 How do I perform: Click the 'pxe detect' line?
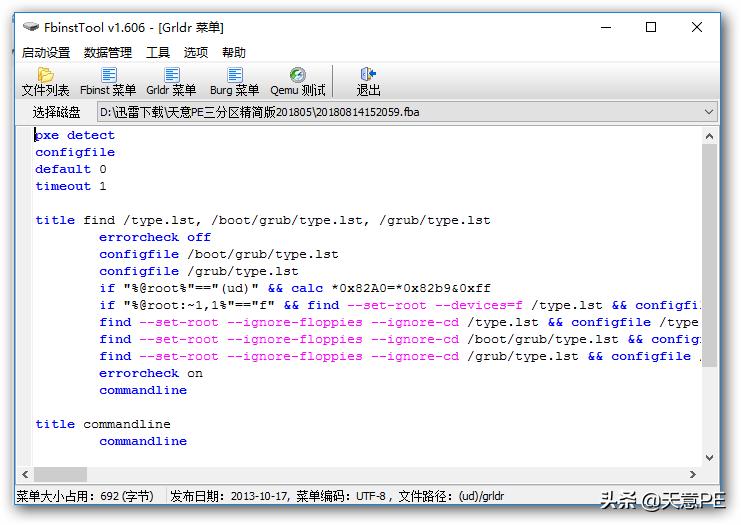pyautogui.click(x=75, y=135)
